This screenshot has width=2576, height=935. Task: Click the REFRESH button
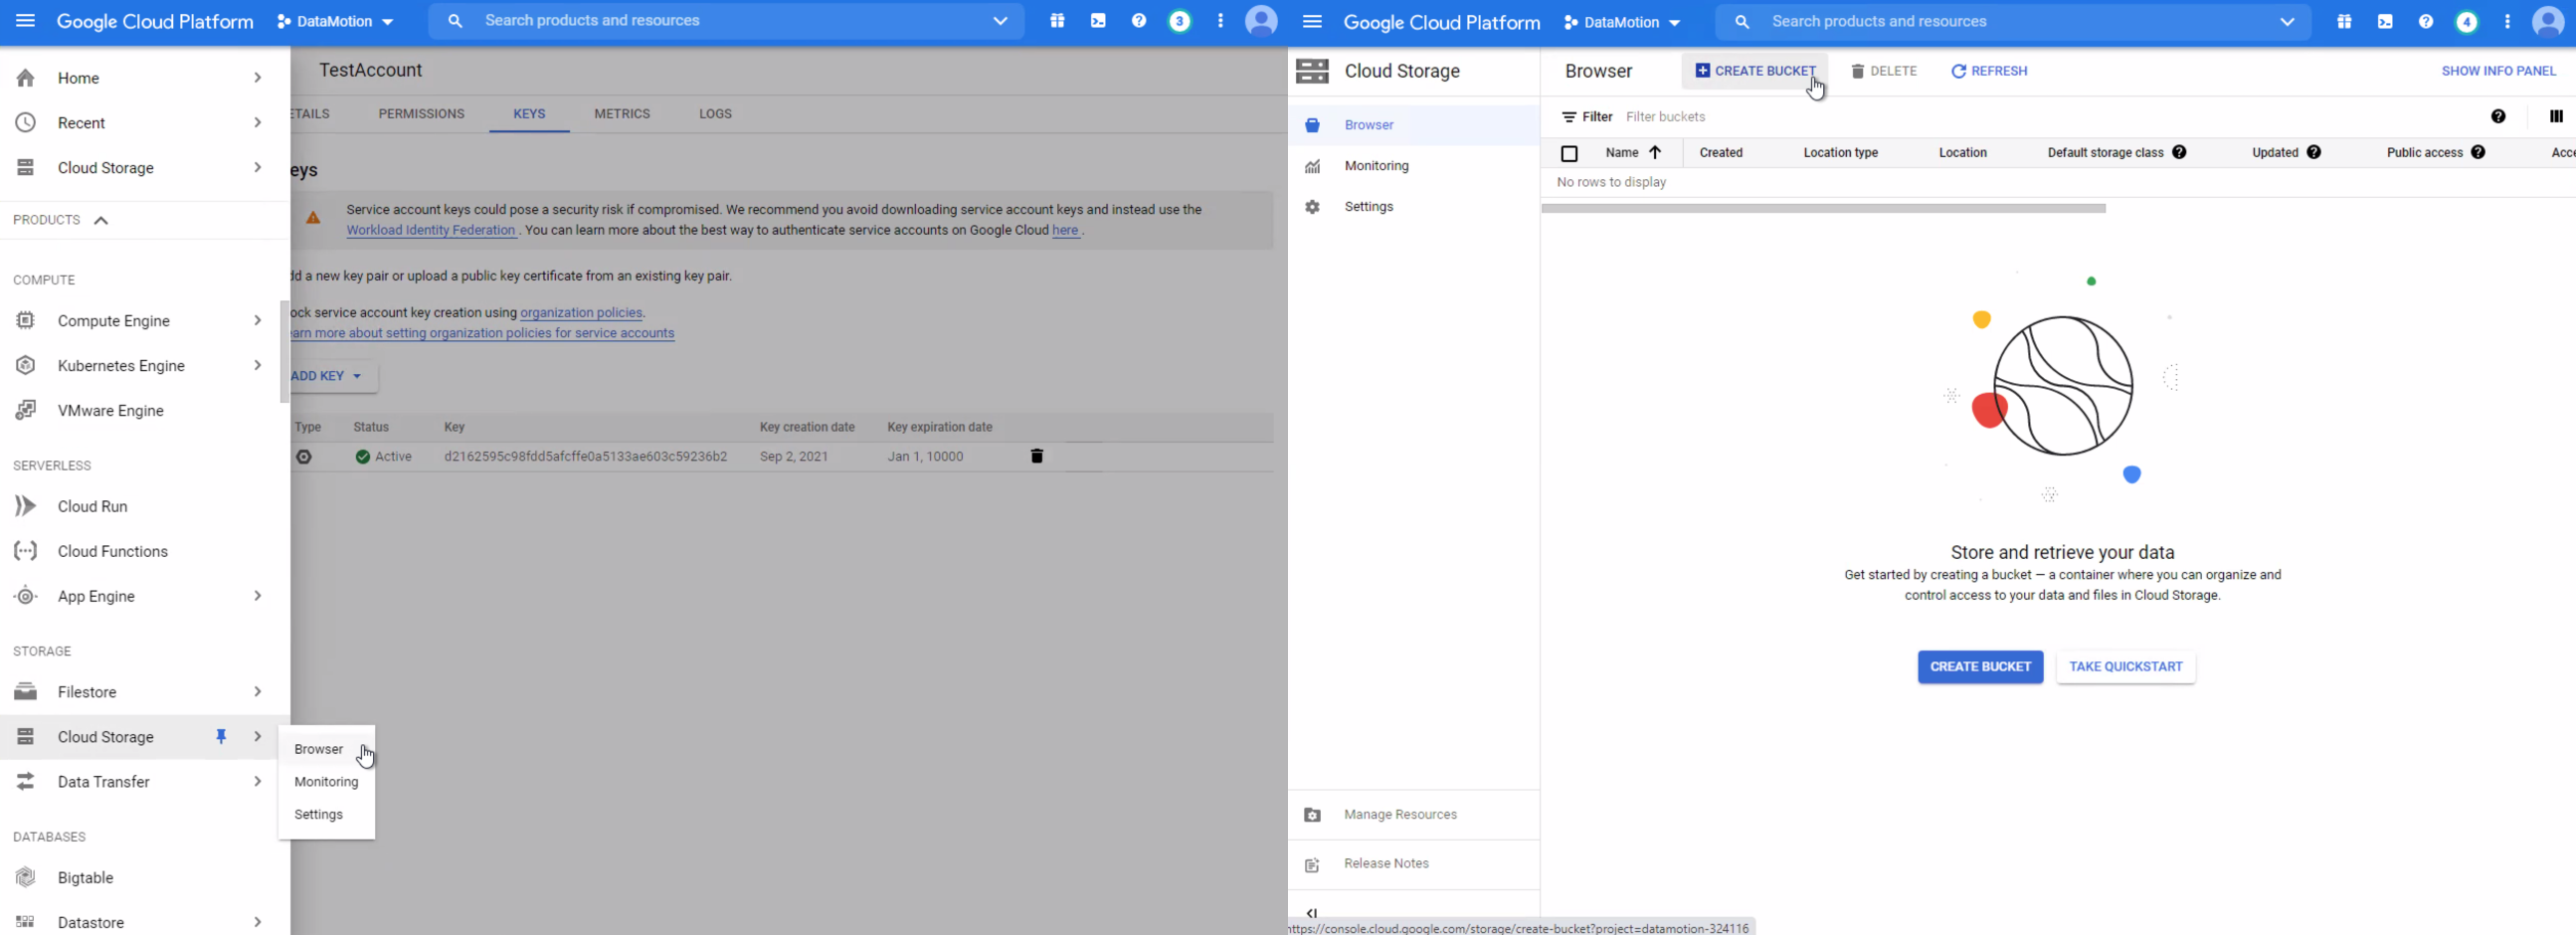point(1989,71)
